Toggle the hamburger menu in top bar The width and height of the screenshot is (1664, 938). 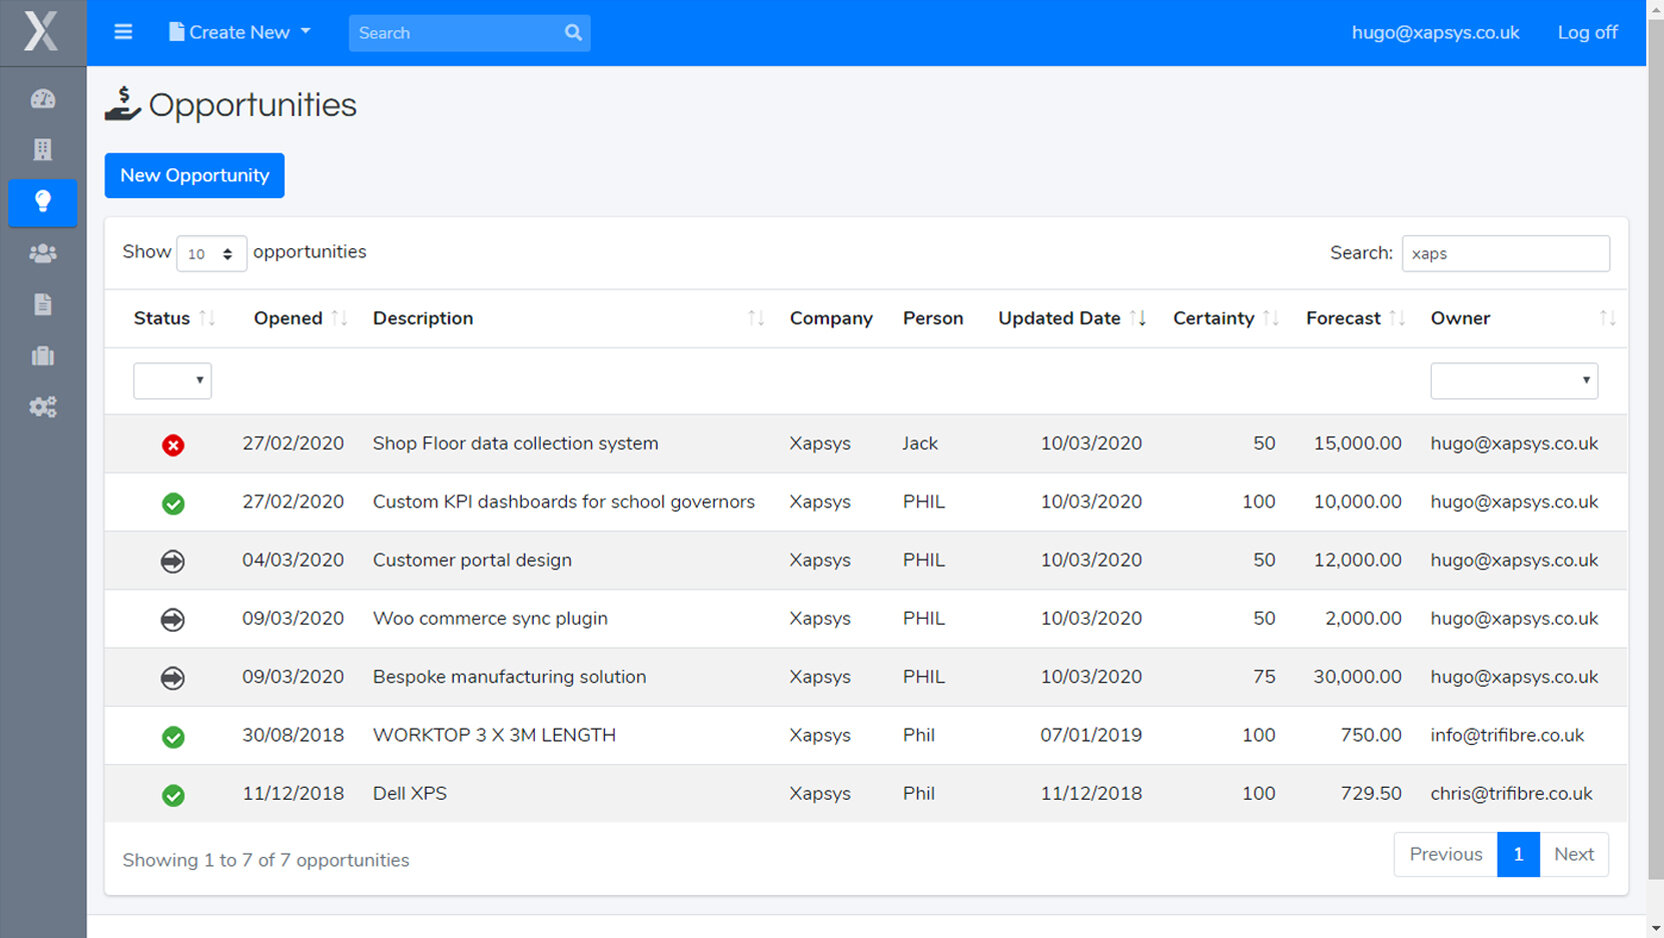[123, 32]
